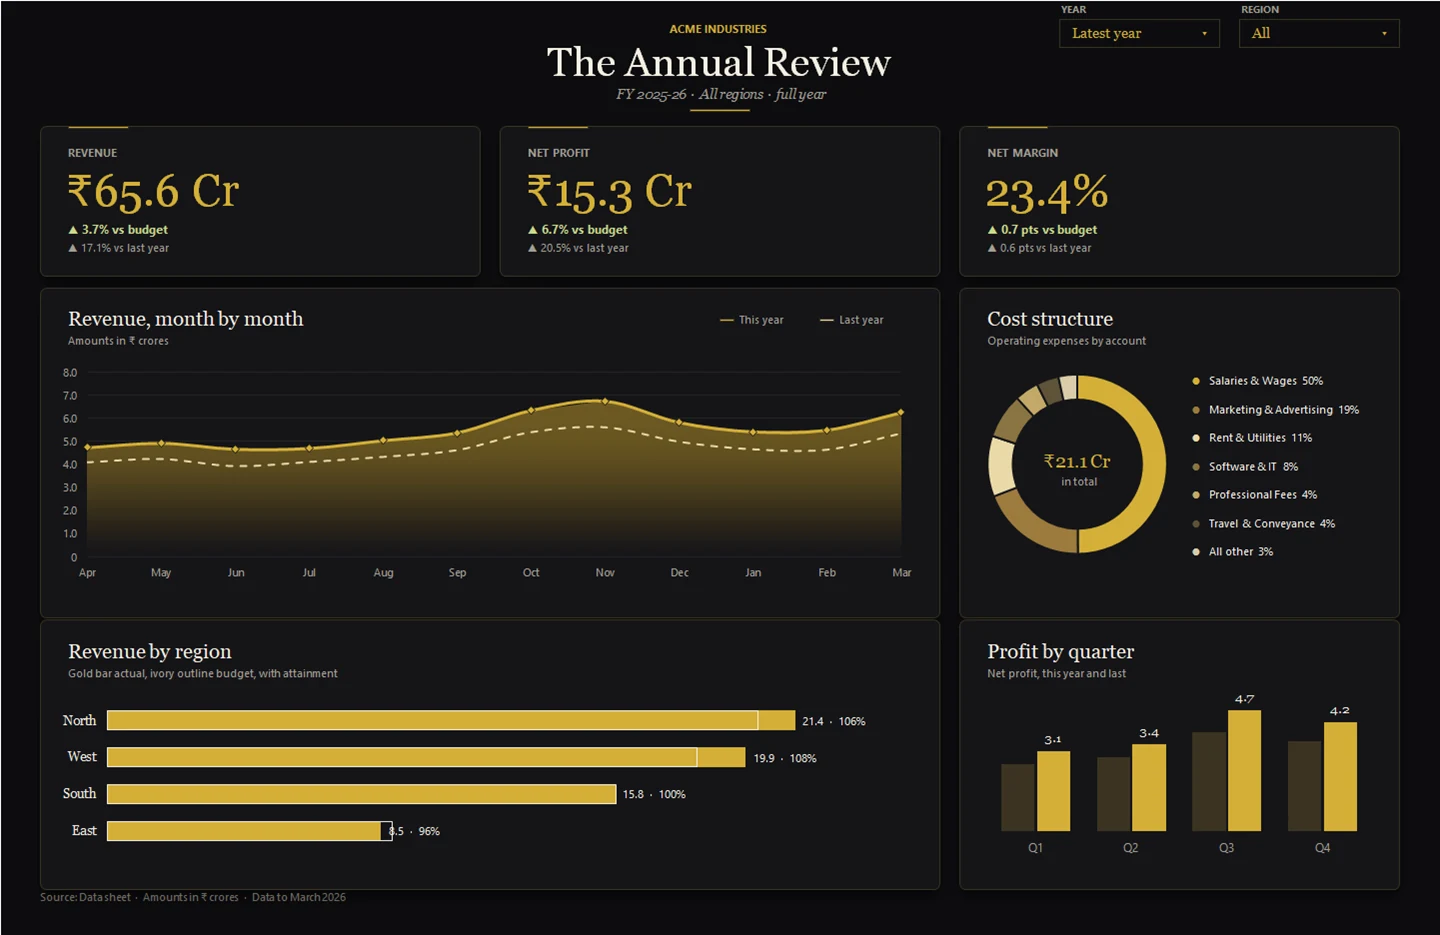Click '0.7 pts vs budget' under Net Margin
1440x935 pixels.
pos(1042,230)
